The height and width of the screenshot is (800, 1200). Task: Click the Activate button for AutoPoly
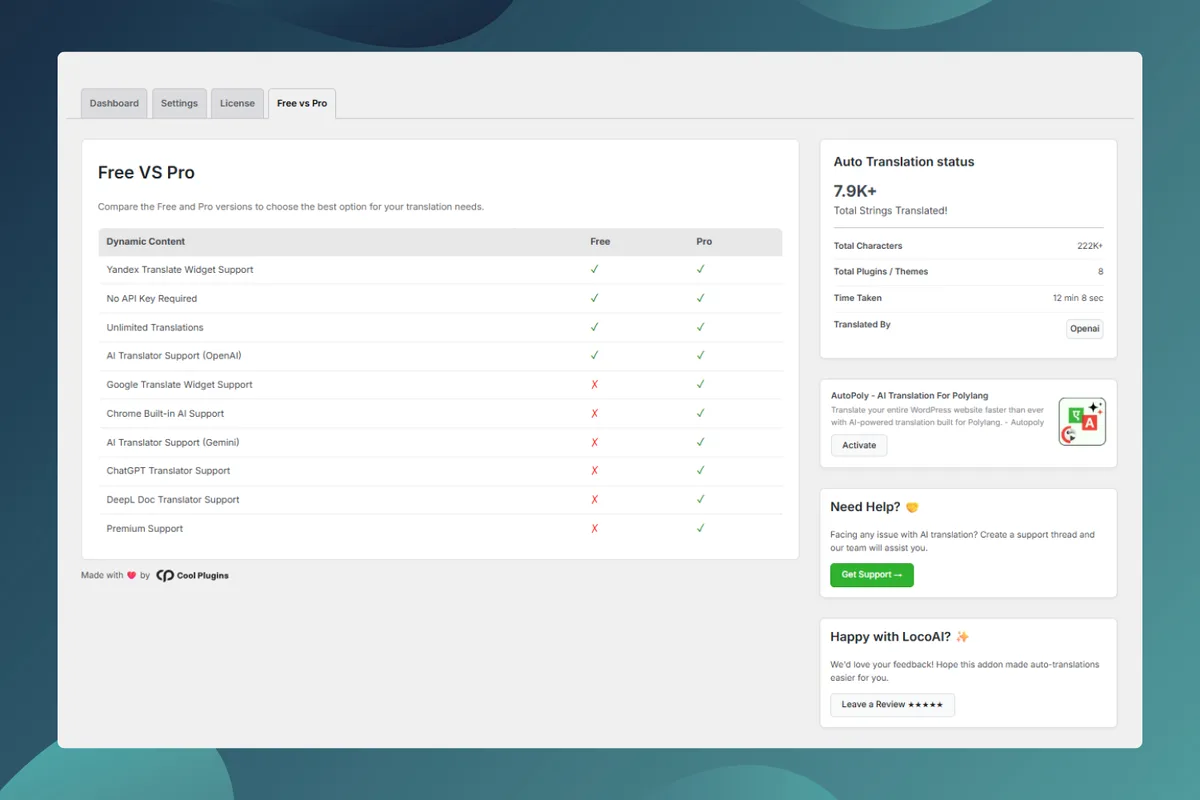(x=859, y=445)
